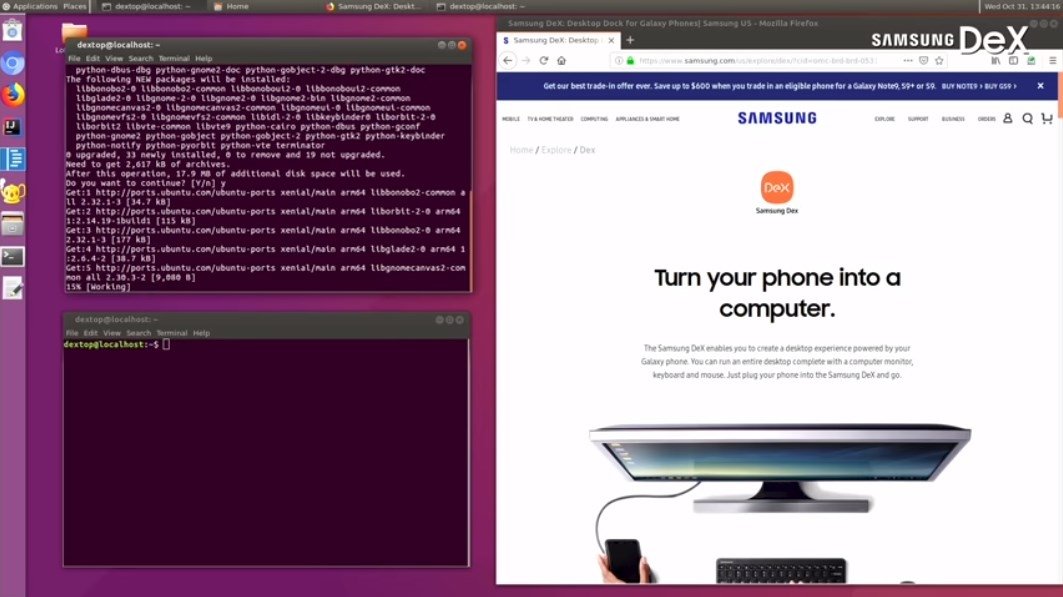Open the Samsung shopping cart
The height and width of the screenshot is (597, 1063).
tap(1047, 119)
